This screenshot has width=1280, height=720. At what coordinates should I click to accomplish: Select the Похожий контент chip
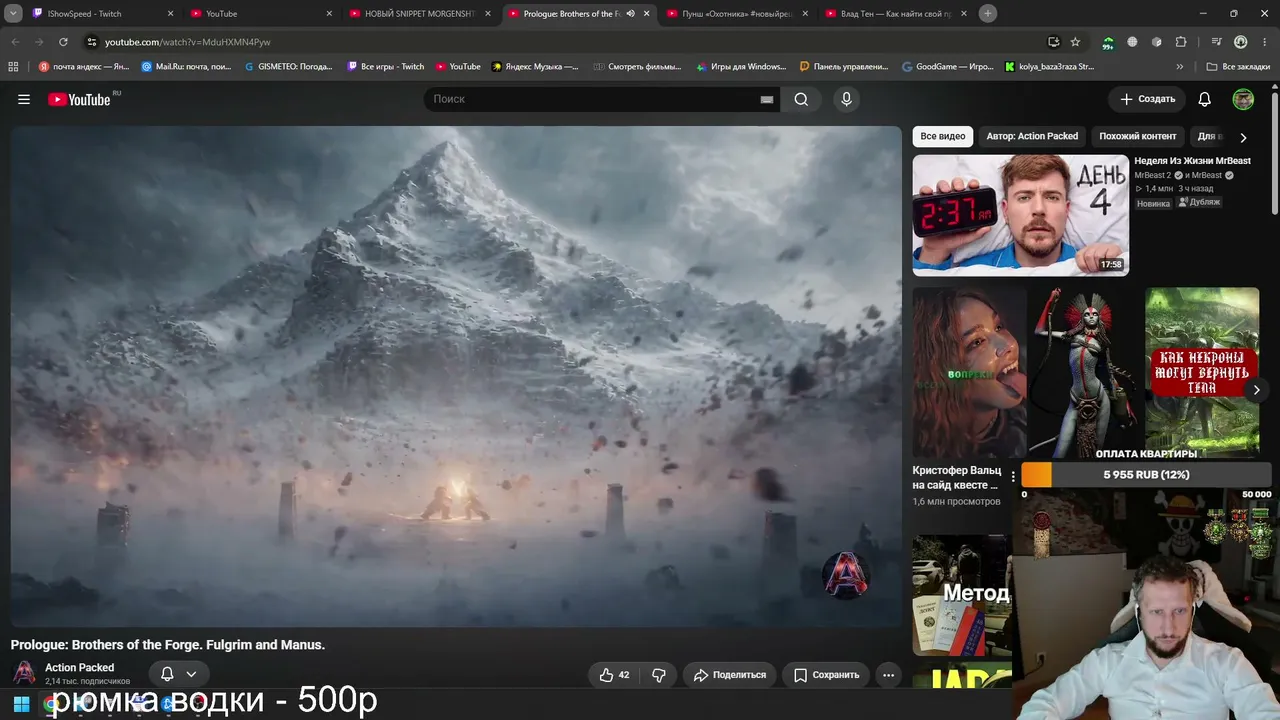pos(1138,136)
